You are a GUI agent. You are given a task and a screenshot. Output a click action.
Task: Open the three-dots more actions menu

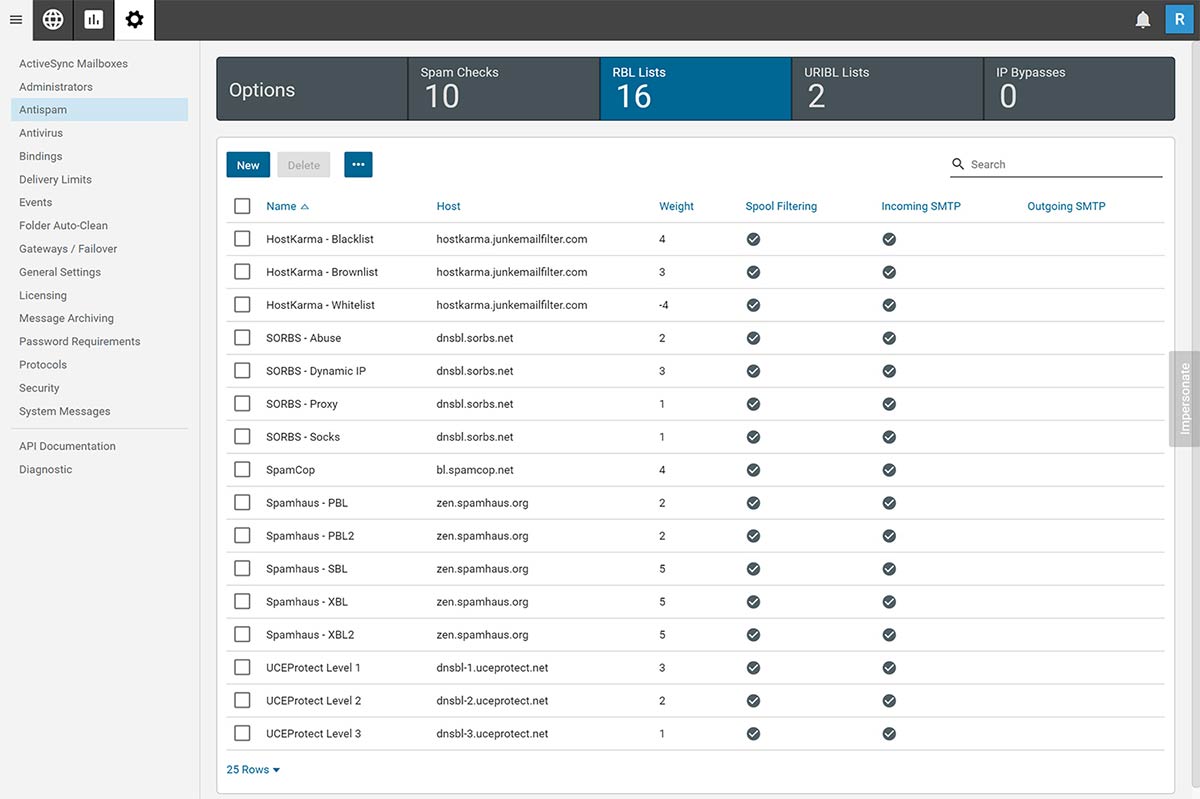pos(358,165)
